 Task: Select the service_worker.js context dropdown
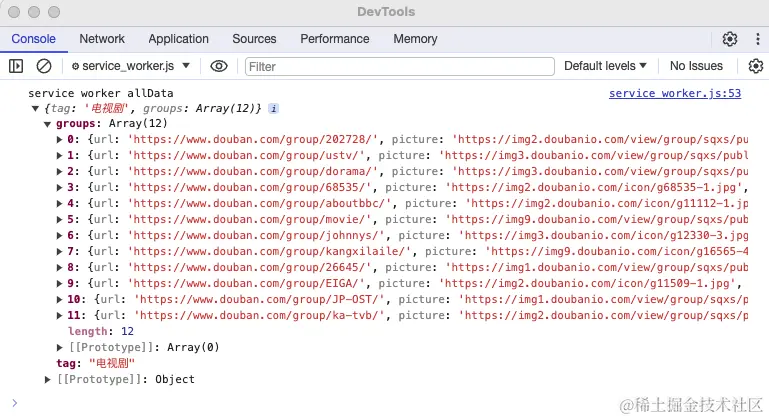130,66
